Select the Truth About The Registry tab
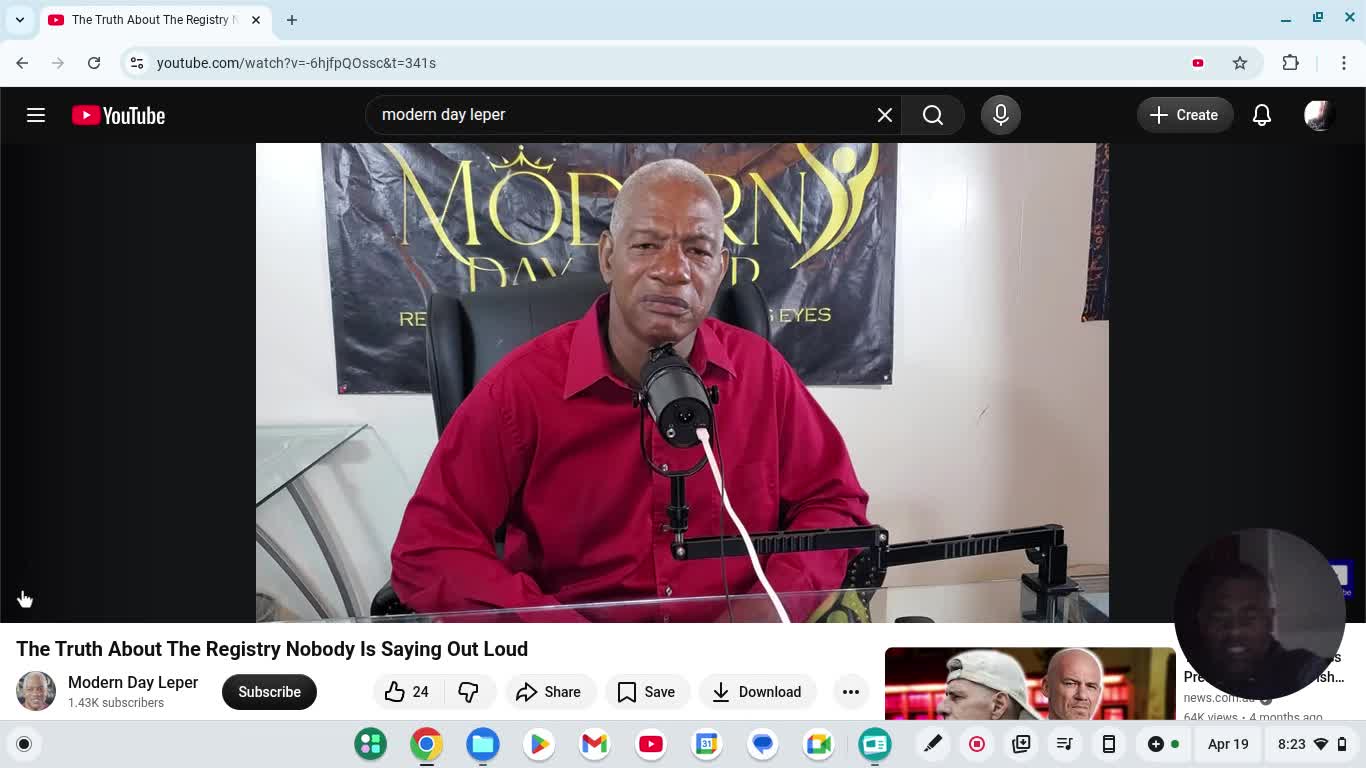The height and width of the screenshot is (768, 1366). tap(150, 20)
